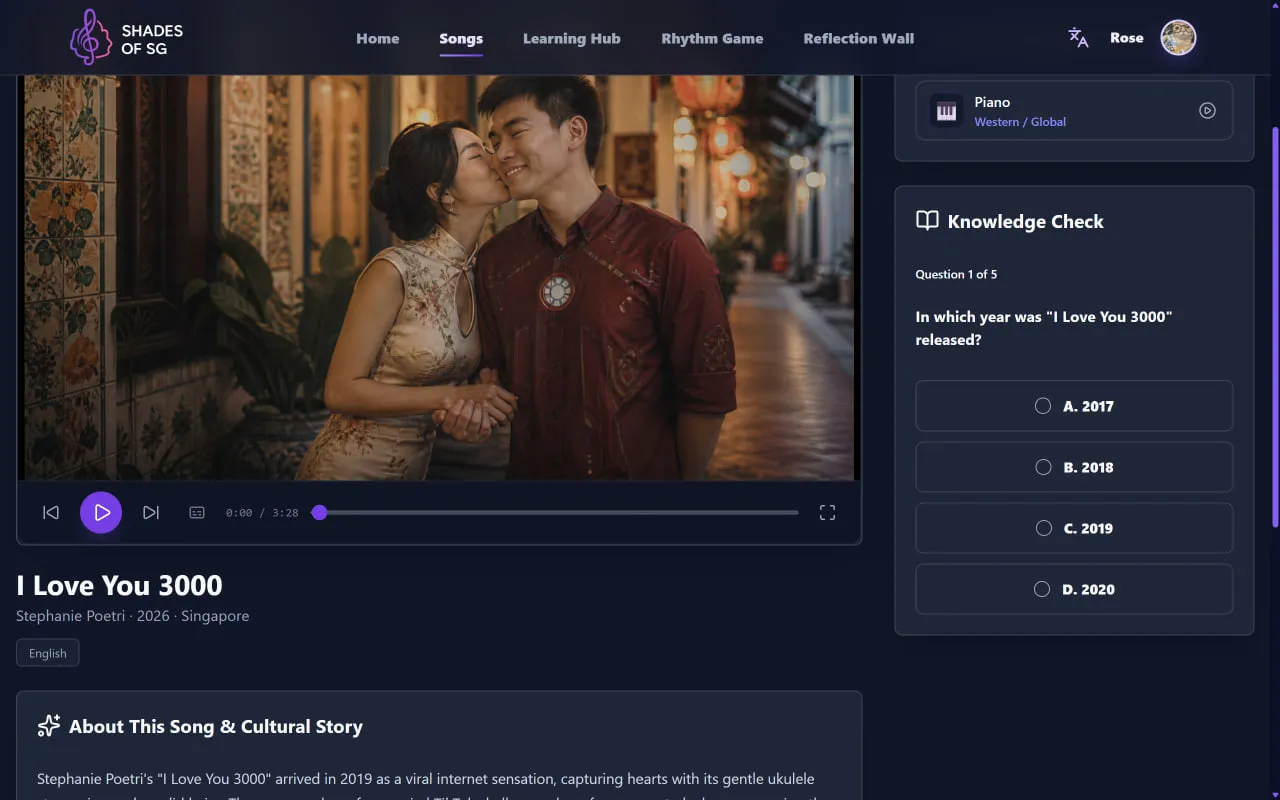Toggle video subtitles captions
This screenshot has width=1280, height=800.
(197, 512)
